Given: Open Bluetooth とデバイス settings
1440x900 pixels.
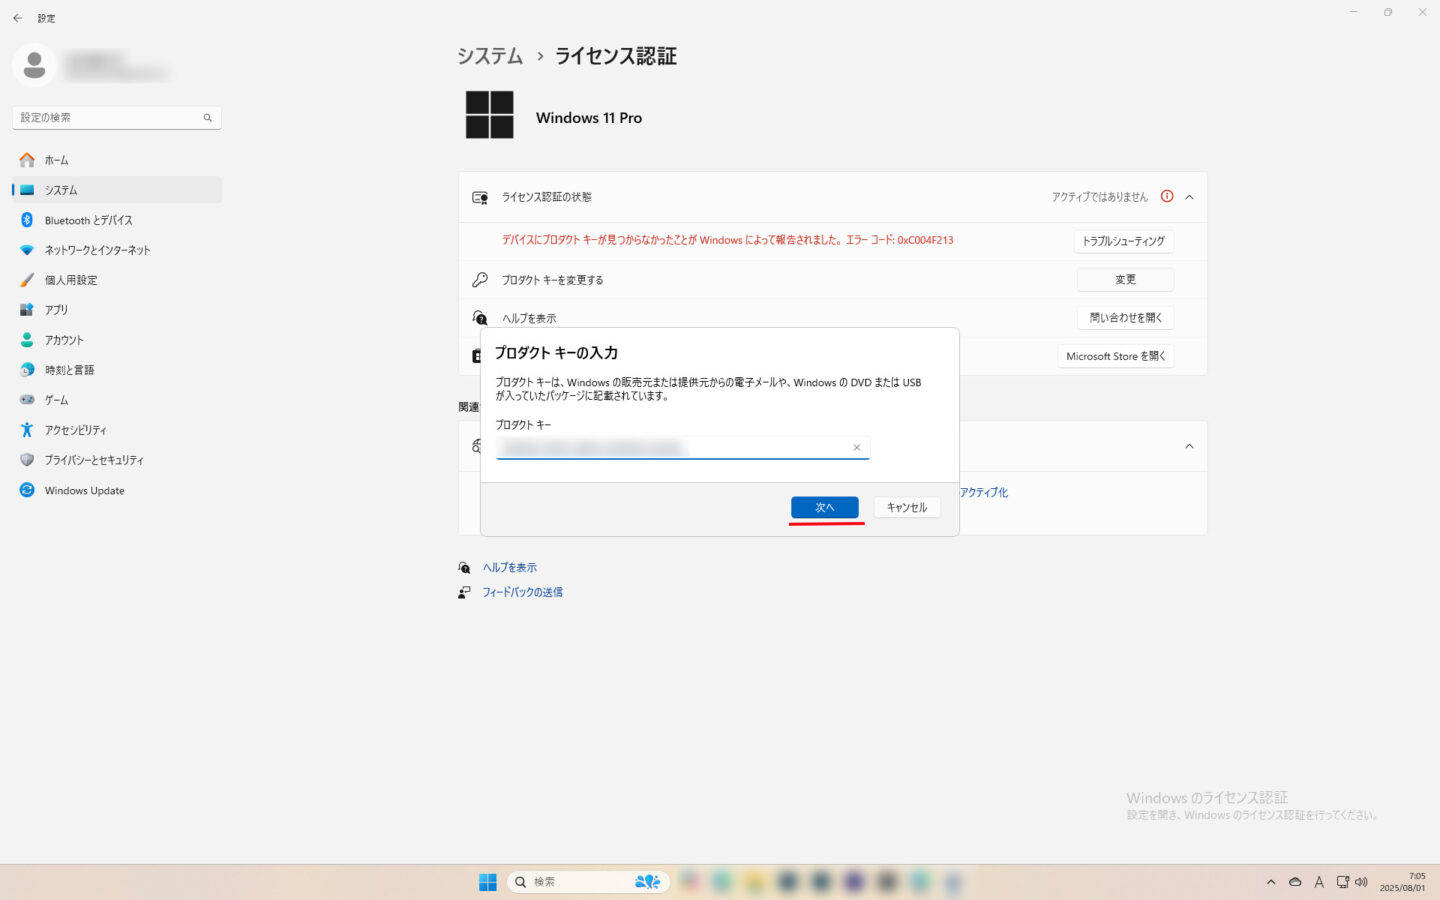Looking at the screenshot, I should 117,220.
